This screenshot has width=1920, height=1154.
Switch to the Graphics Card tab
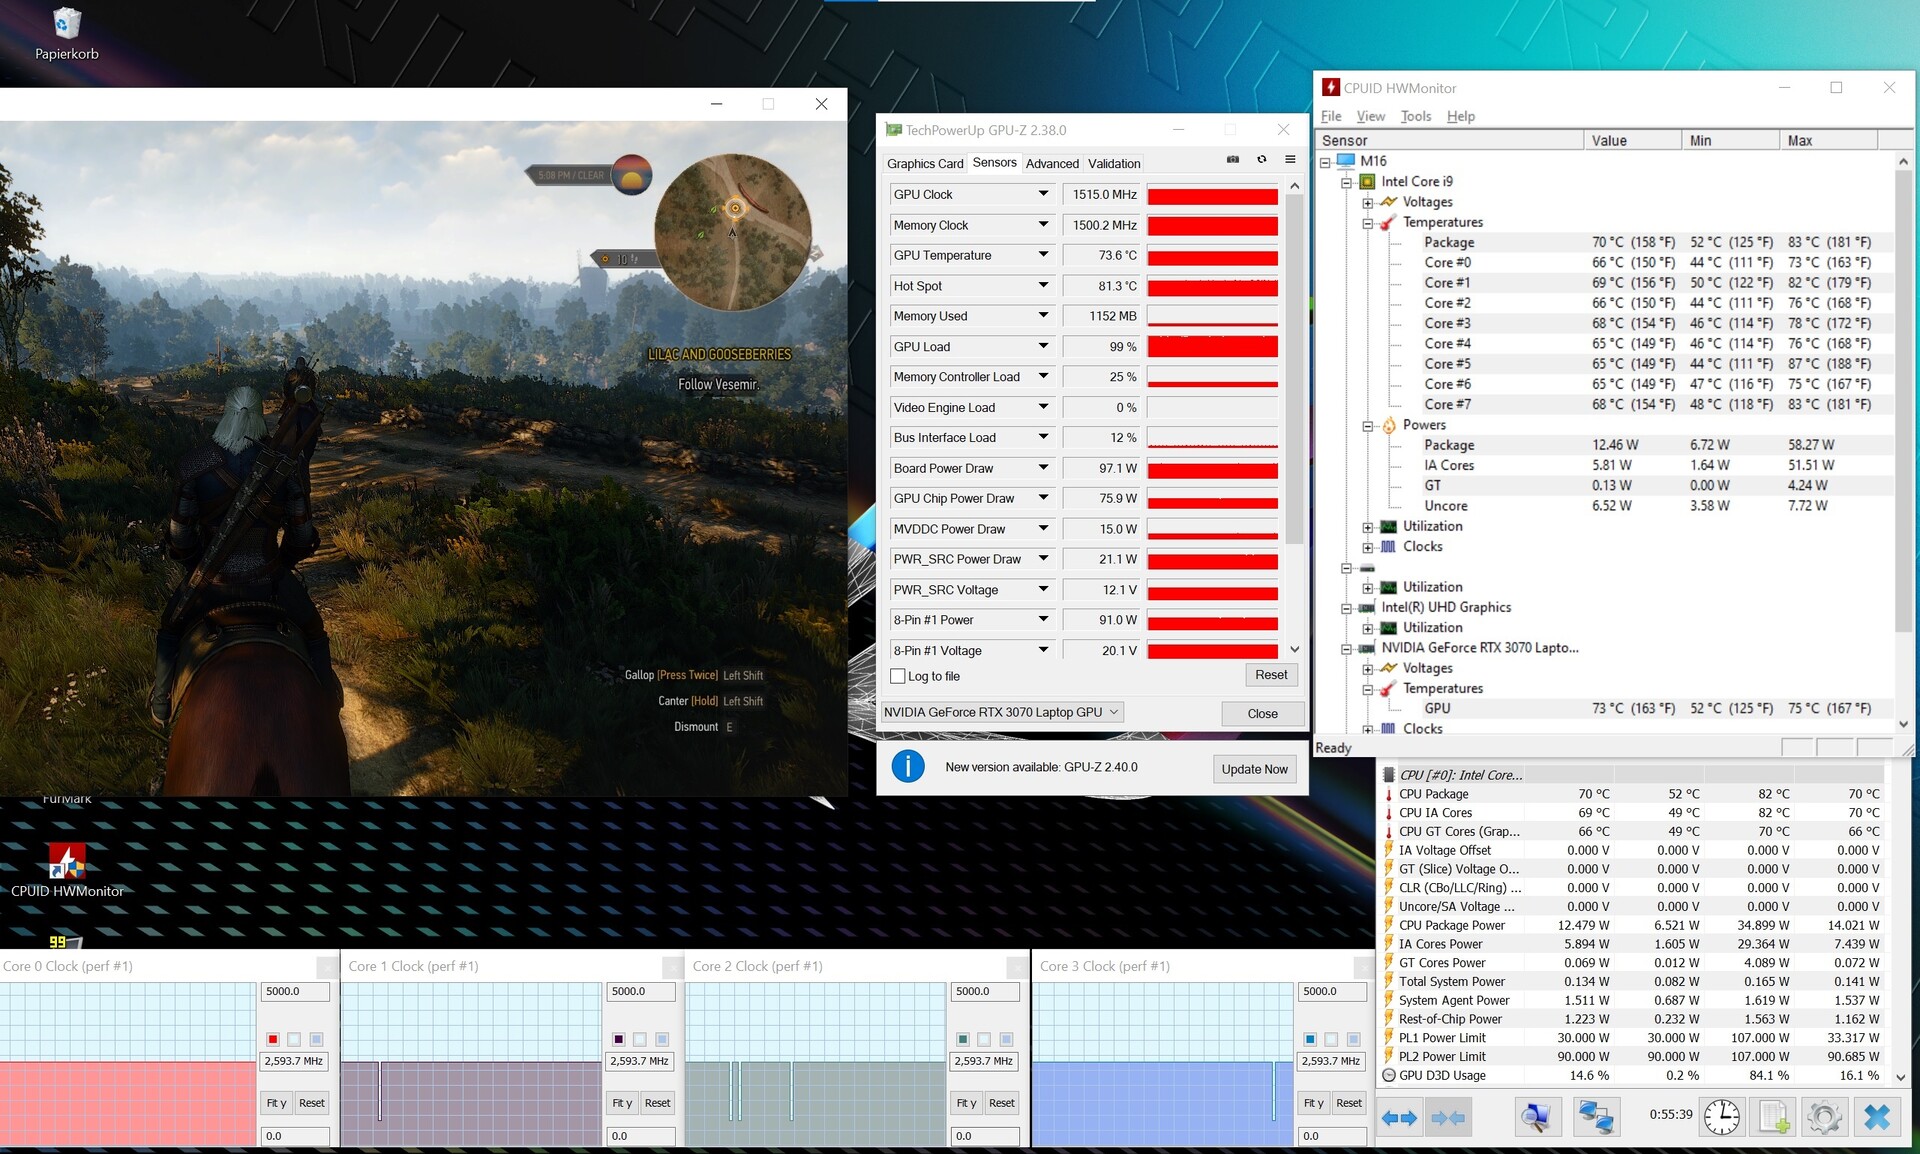[x=925, y=163]
